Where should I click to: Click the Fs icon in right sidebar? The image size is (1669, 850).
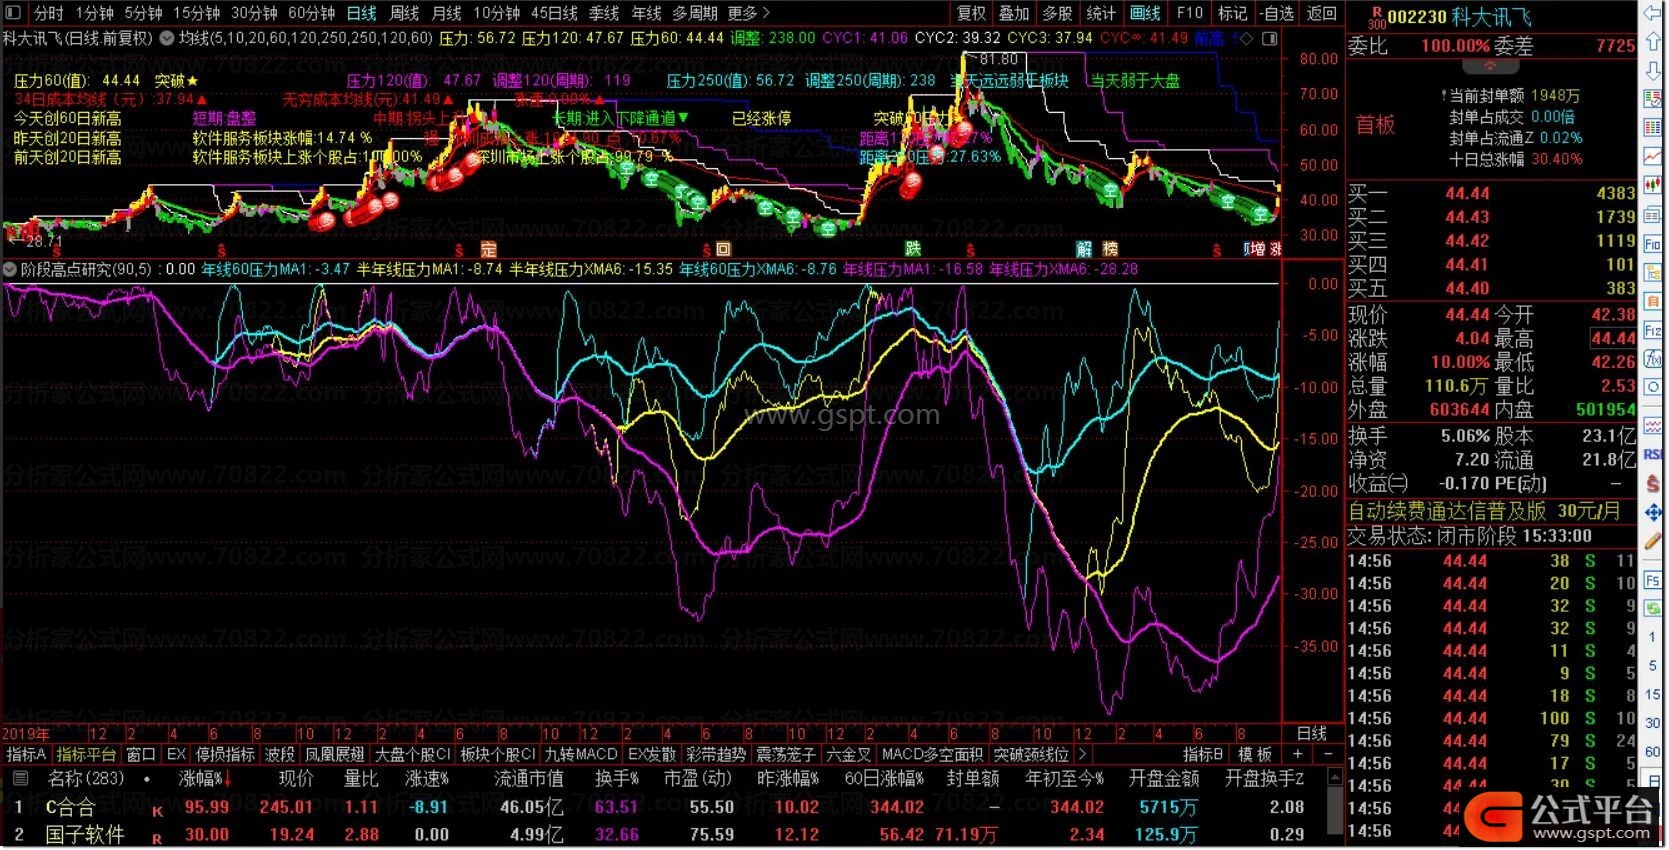point(1653,580)
